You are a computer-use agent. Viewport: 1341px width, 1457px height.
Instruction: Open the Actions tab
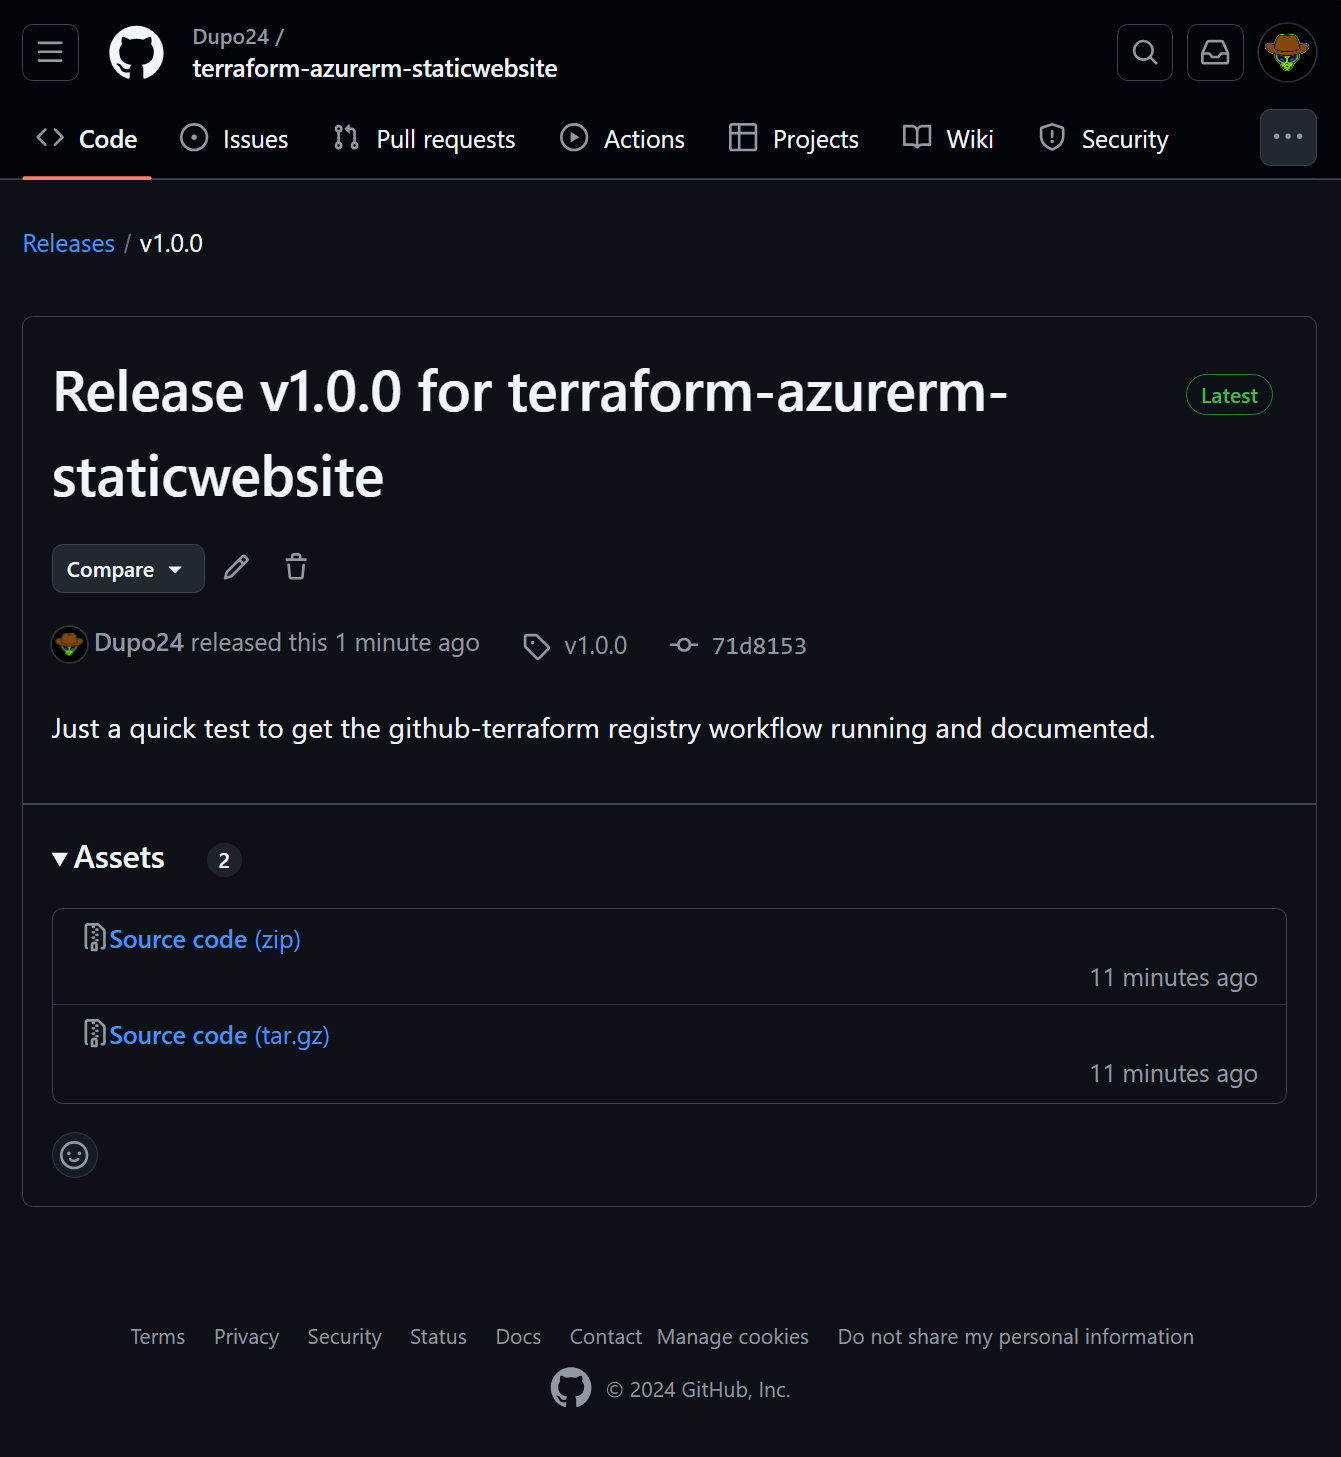622,139
